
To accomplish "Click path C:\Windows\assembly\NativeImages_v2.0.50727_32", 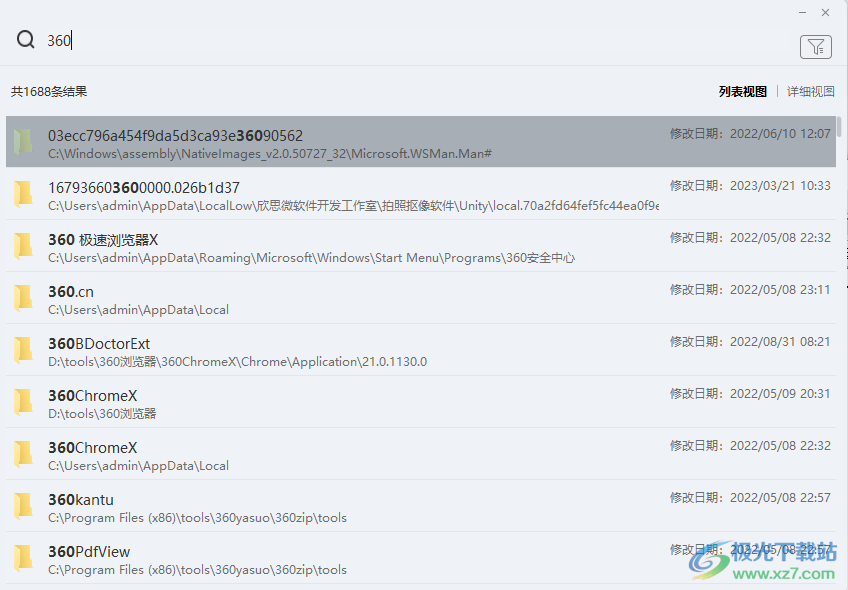I will 270,154.
